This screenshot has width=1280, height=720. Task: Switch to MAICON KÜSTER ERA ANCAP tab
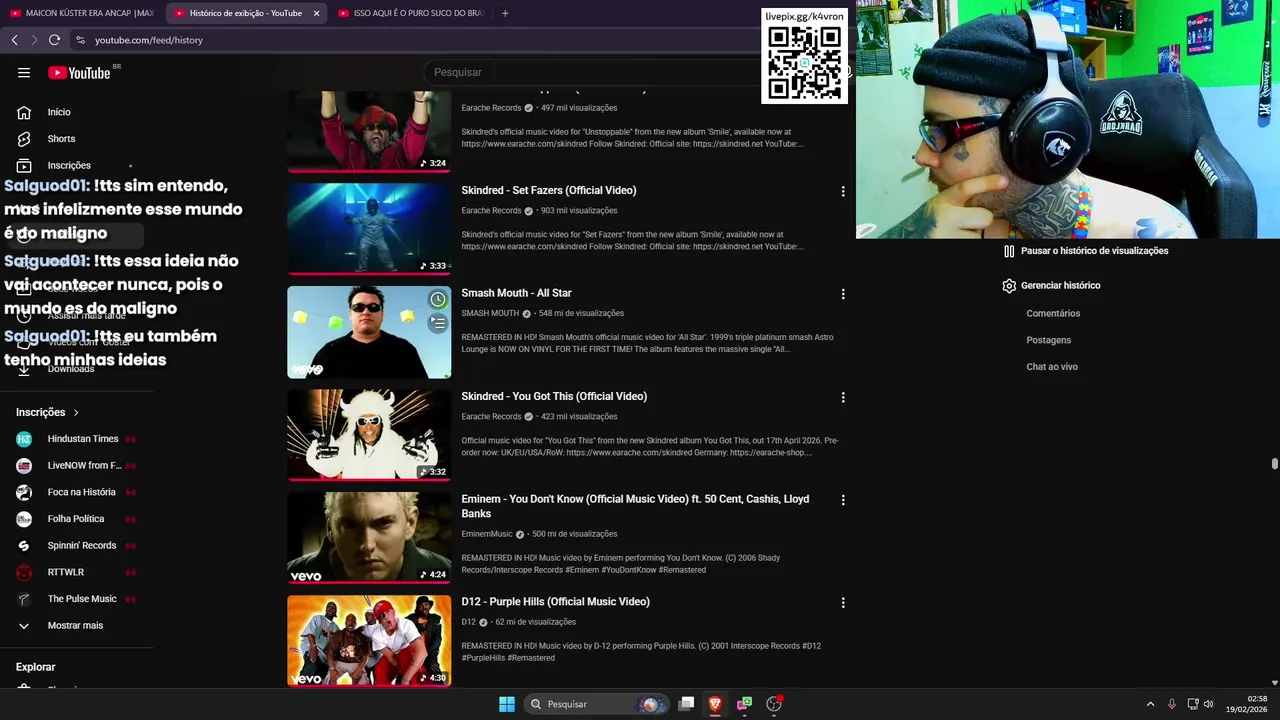point(82,13)
